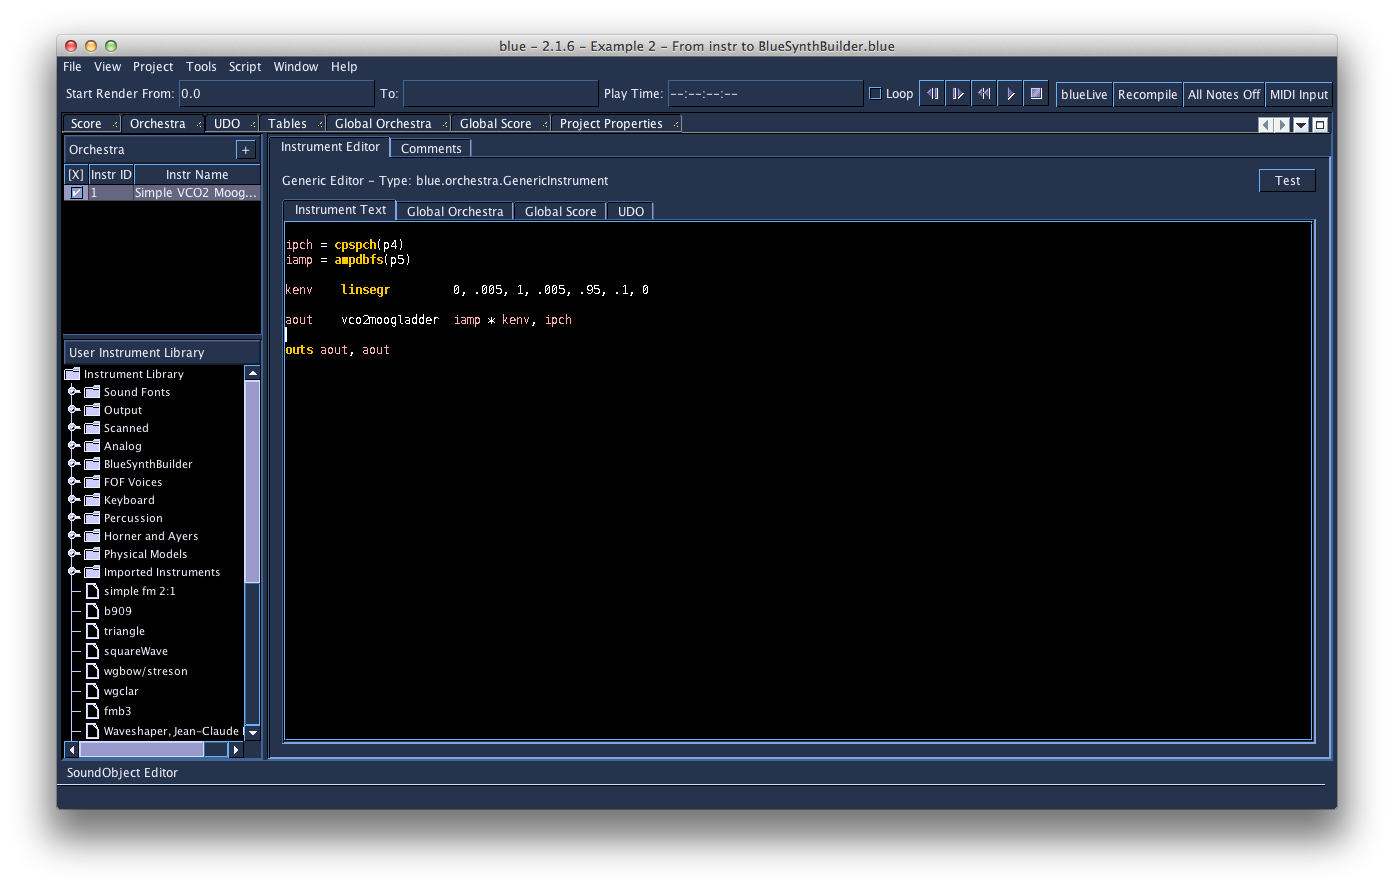Click the library horizontal scrollbar thumb

click(141, 749)
